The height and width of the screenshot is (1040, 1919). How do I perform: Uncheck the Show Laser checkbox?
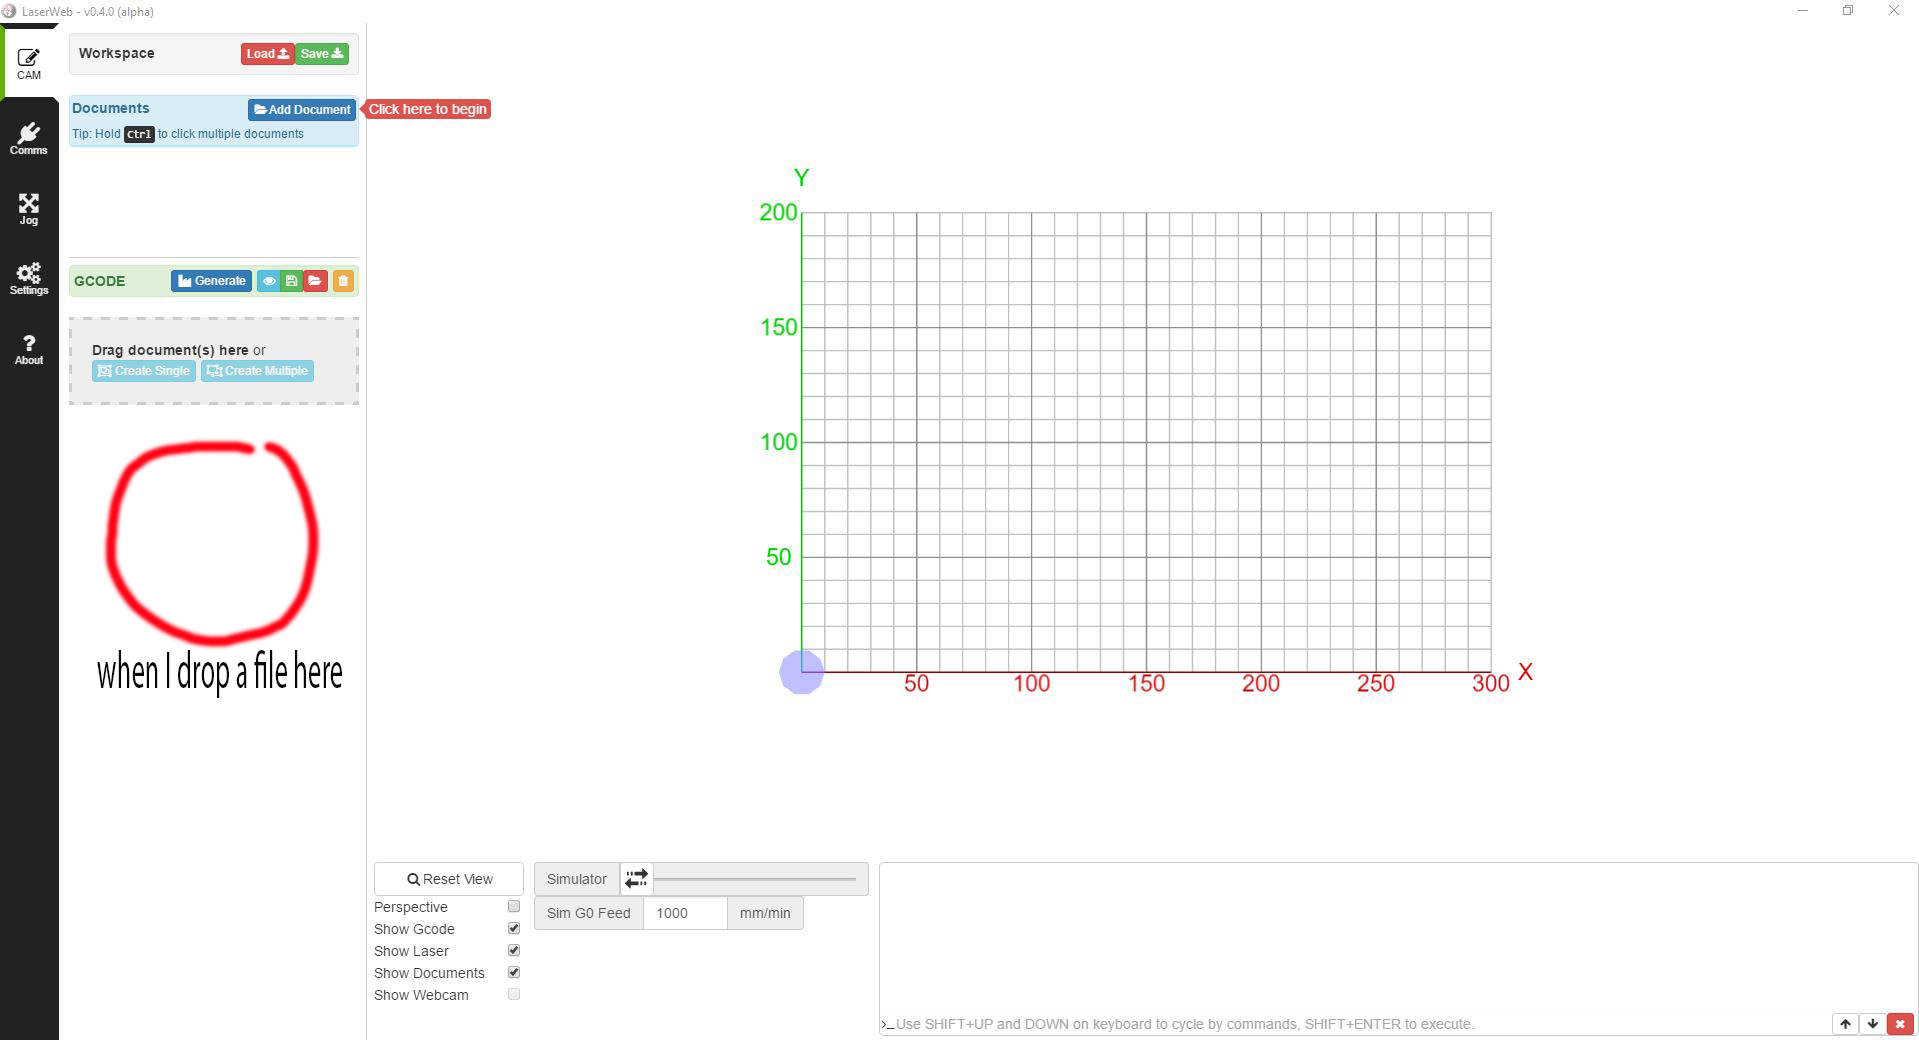point(514,950)
